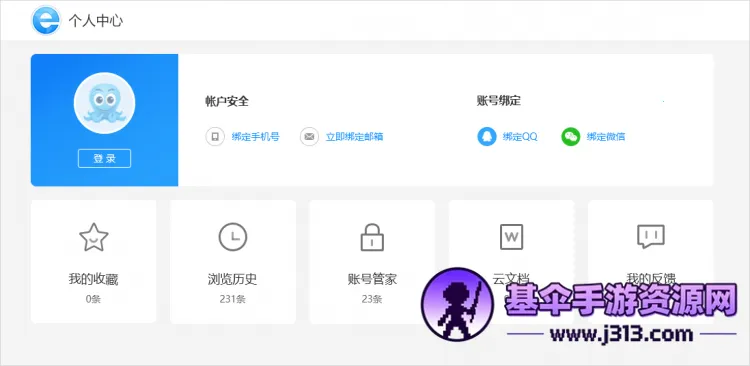Click the green WeChat icon
The image size is (750, 366).
(571, 137)
